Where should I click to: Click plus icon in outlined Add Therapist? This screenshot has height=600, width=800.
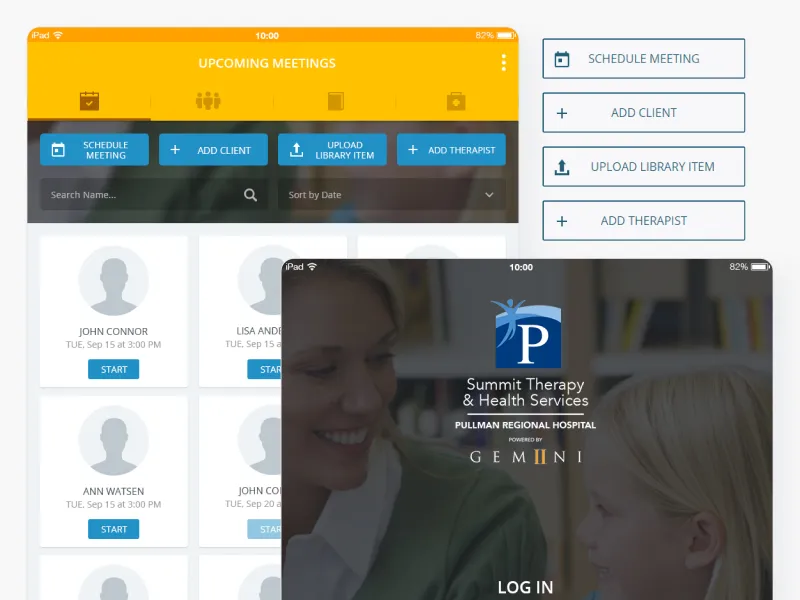coord(562,221)
